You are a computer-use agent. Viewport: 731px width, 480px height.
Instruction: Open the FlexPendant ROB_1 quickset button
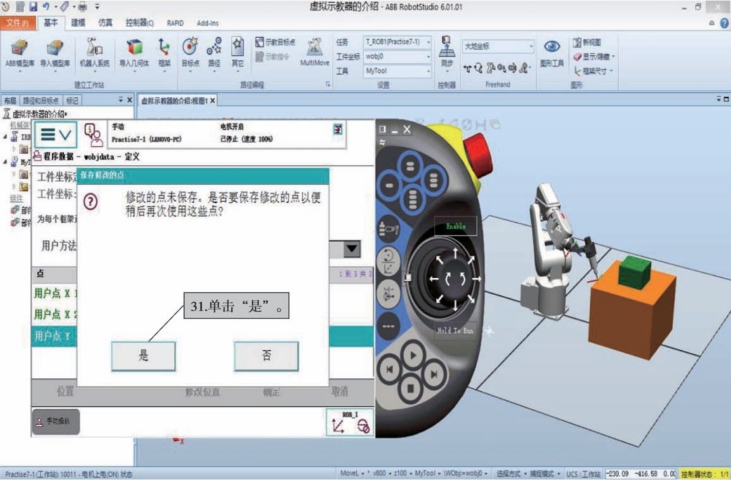(350, 422)
